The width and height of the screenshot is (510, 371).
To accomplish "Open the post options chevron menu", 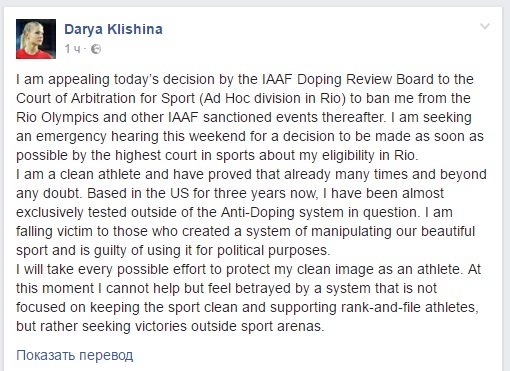I will tap(484, 26).
